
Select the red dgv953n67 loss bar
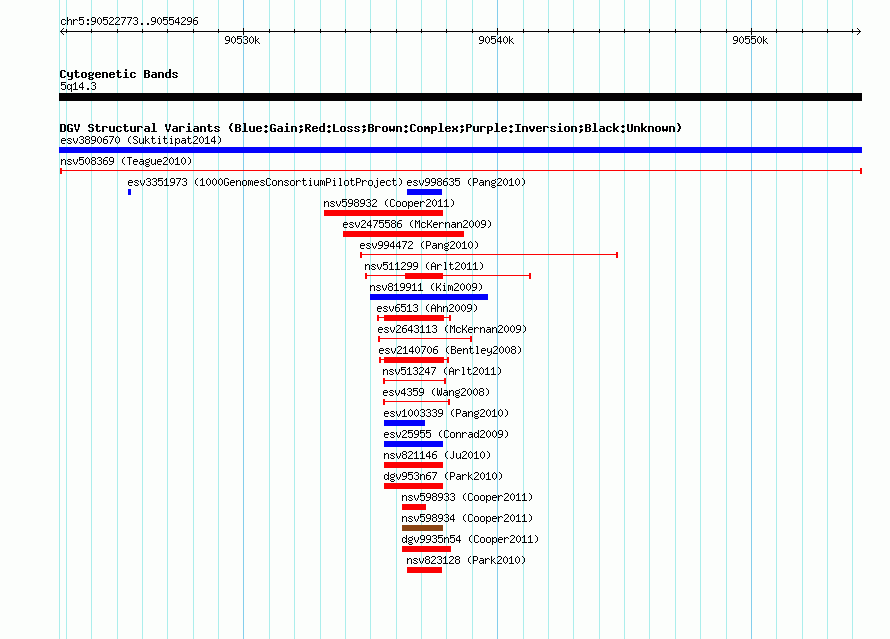coord(413,486)
